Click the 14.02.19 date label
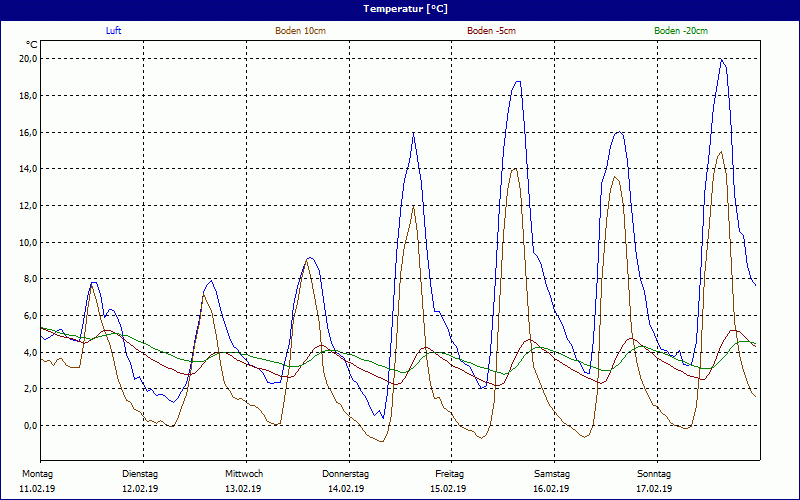This screenshot has height=500, width=800. tap(346, 489)
